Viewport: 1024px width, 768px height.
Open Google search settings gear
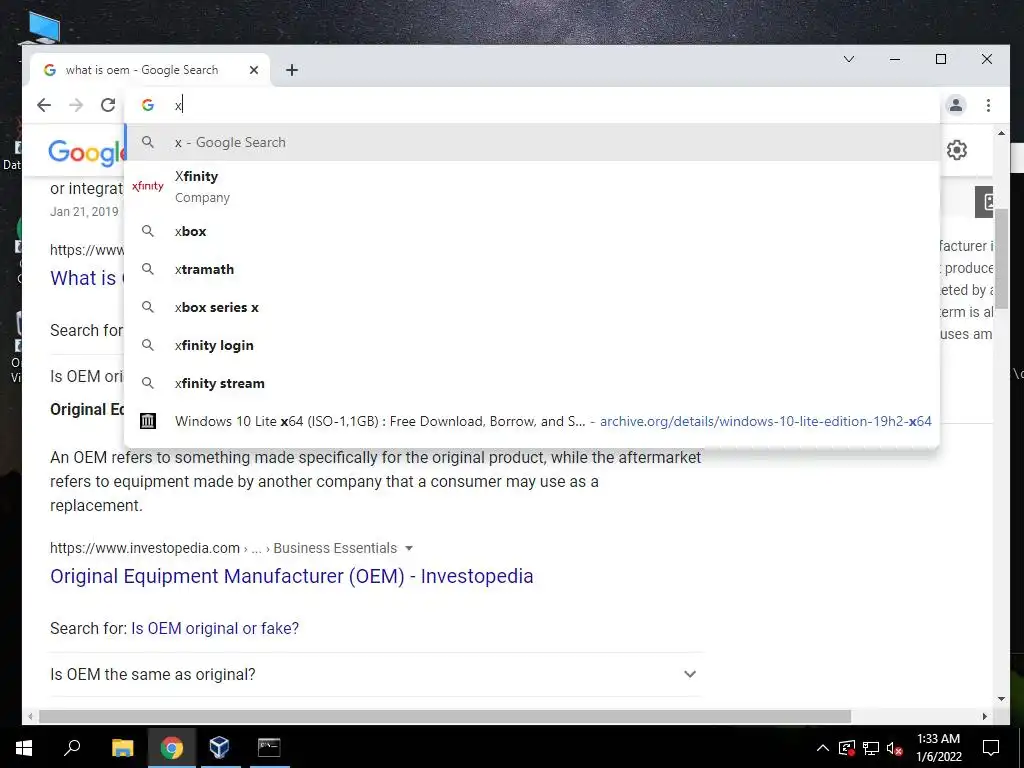coord(957,150)
